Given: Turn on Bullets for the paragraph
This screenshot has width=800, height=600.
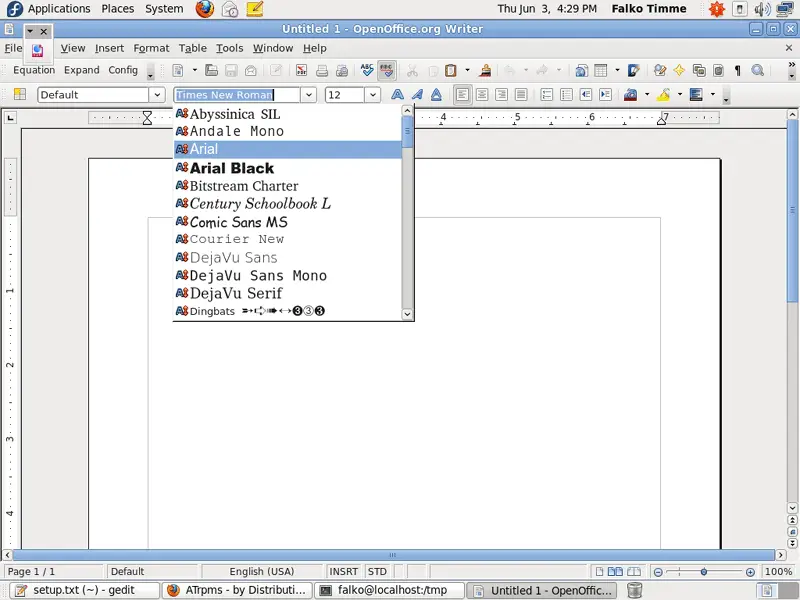Looking at the screenshot, I should click(x=566, y=95).
